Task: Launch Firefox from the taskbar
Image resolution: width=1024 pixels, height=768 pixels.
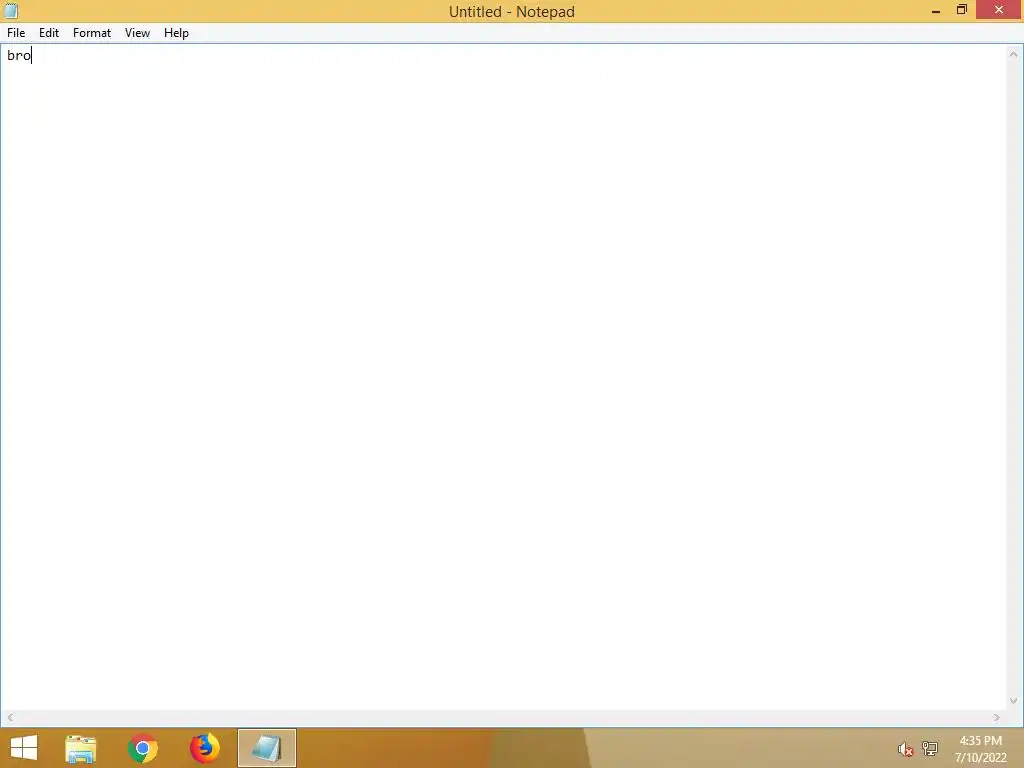Action: coord(204,748)
